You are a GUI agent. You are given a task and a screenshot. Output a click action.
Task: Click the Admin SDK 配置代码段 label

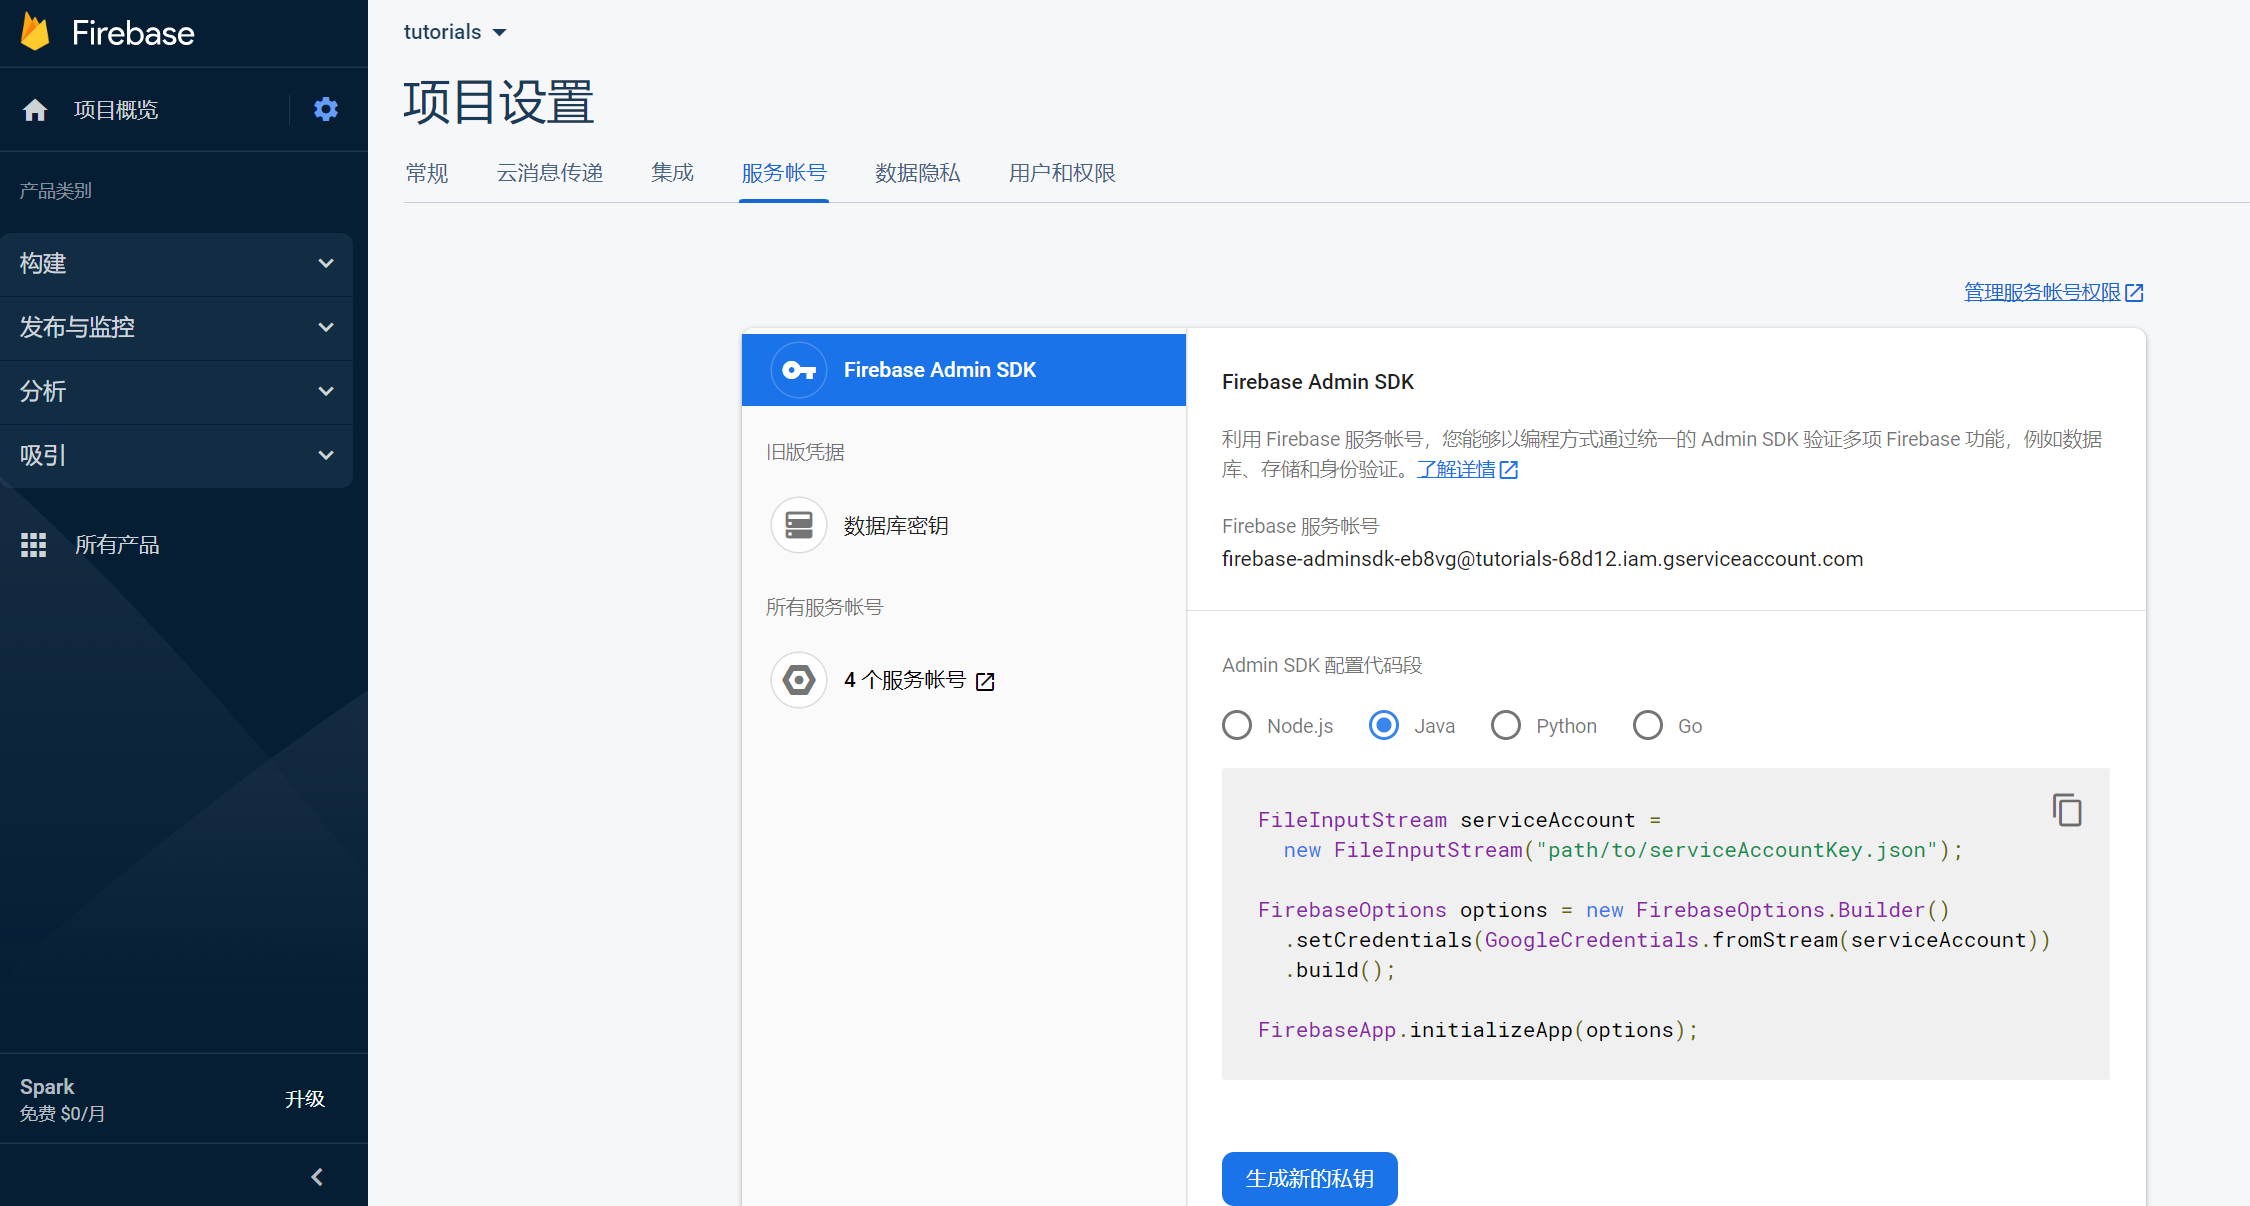tap(1322, 665)
